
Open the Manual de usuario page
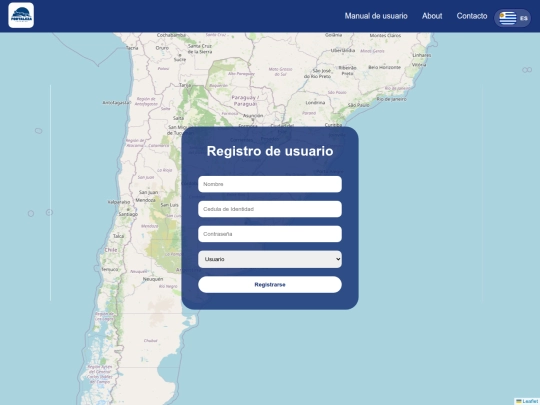(376, 16)
